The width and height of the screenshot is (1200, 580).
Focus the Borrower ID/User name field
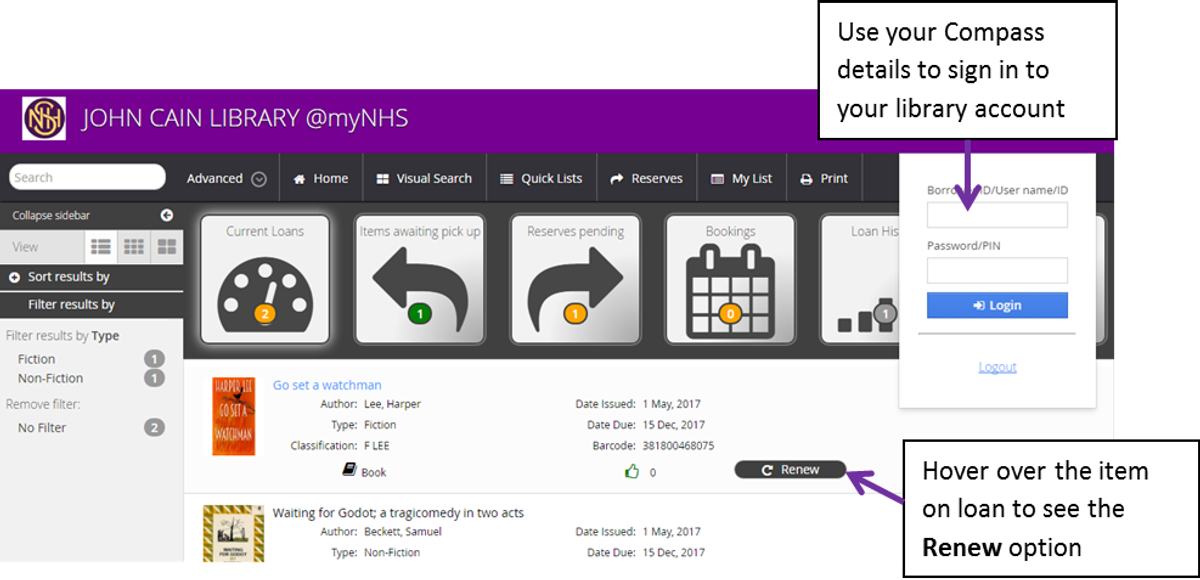[997, 215]
